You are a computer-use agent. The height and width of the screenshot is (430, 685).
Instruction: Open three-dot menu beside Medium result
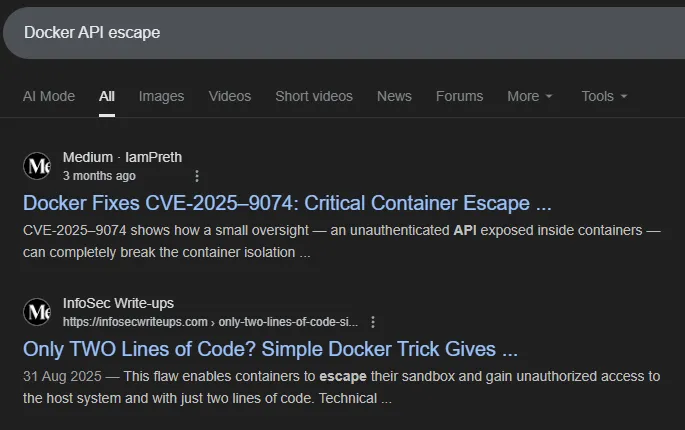(x=196, y=176)
